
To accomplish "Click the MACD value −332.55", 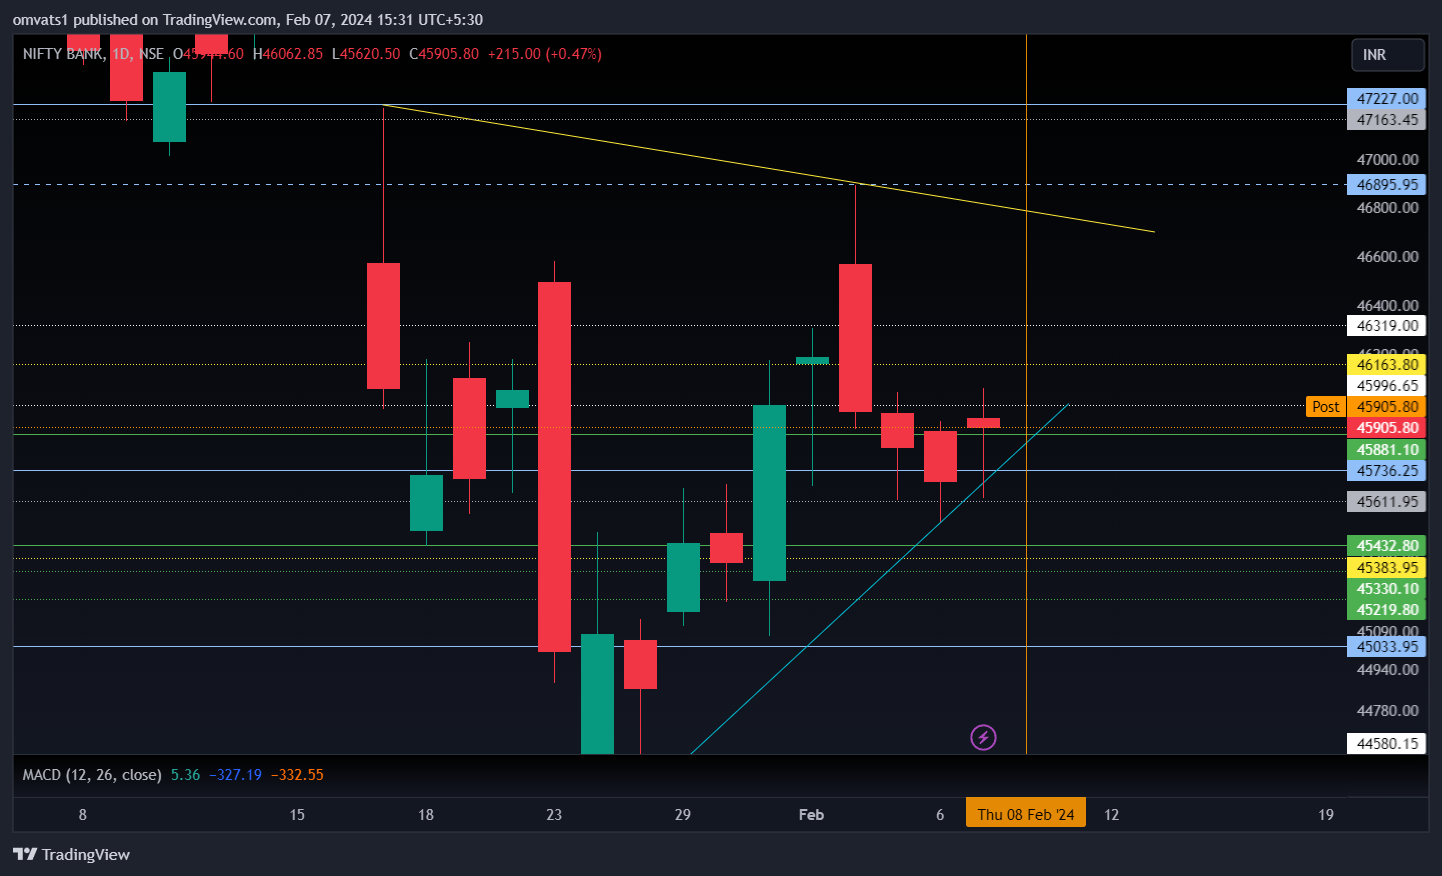I will [297, 775].
